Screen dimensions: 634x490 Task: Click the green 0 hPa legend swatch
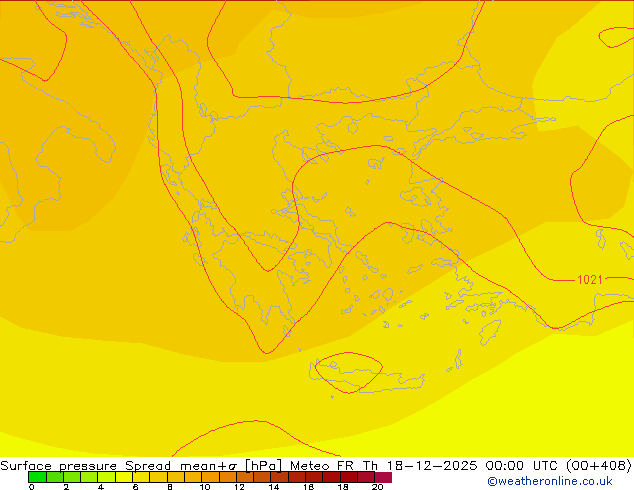36,477
